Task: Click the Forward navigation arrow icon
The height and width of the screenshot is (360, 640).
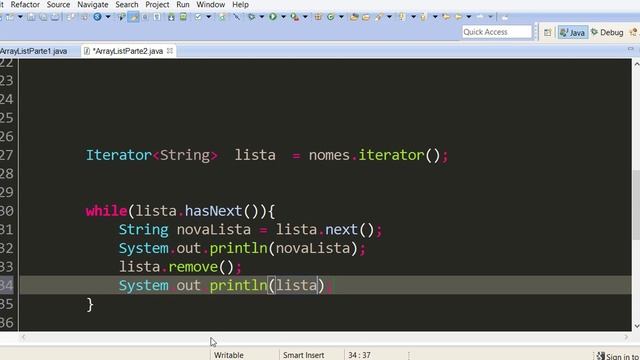Action: pyautogui.click(x=480, y=17)
